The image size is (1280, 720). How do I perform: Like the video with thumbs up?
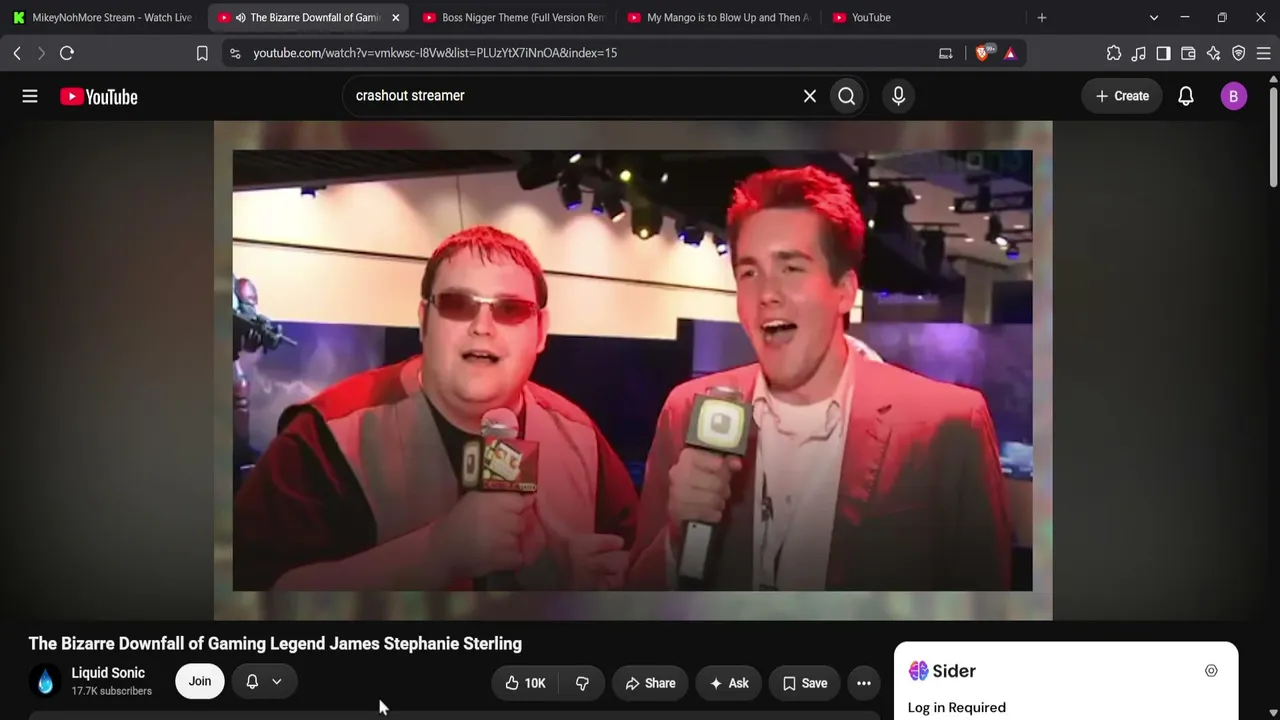point(525,683)
